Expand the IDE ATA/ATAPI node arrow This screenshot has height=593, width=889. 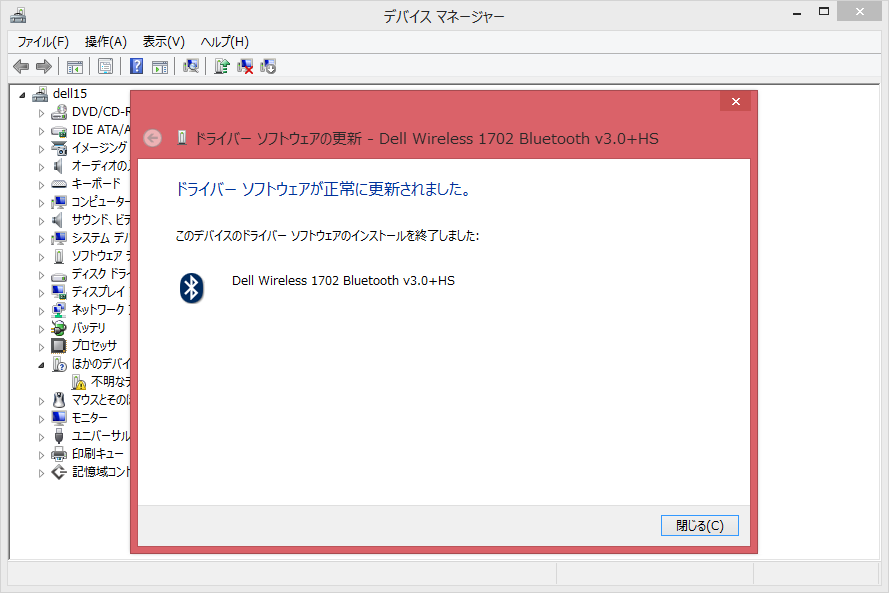click(41, 131)
